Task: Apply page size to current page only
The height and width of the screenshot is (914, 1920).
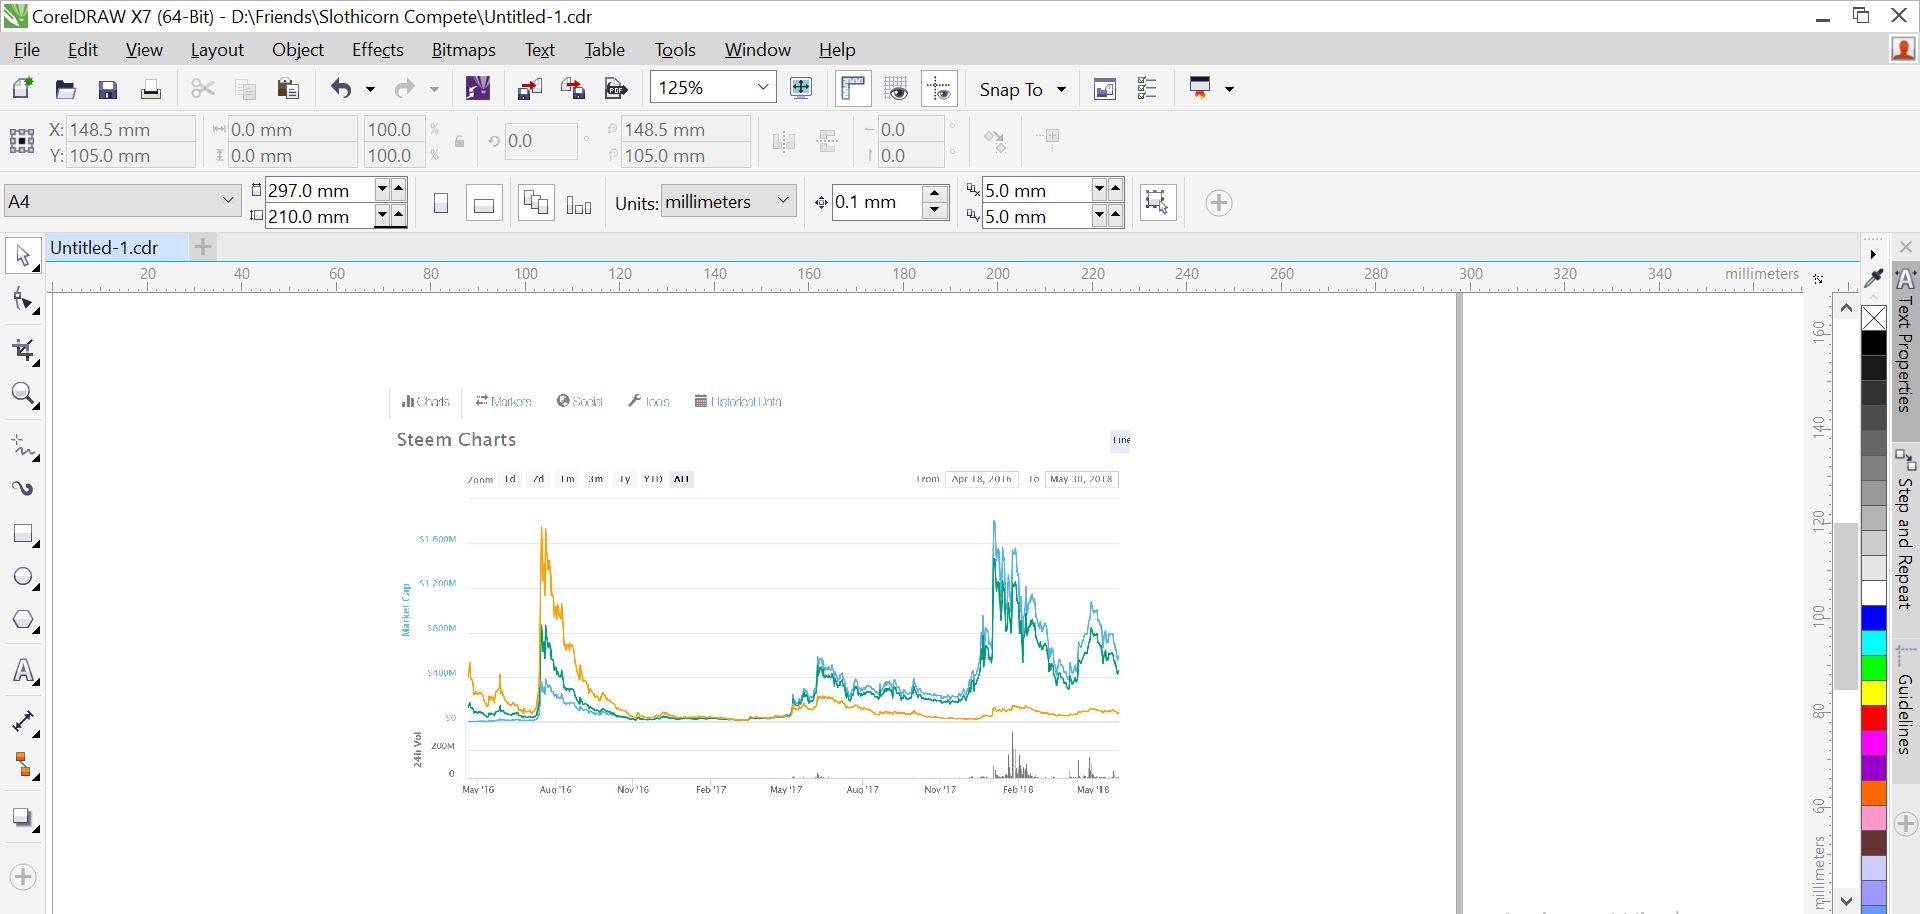Action: tap(579, 203)
